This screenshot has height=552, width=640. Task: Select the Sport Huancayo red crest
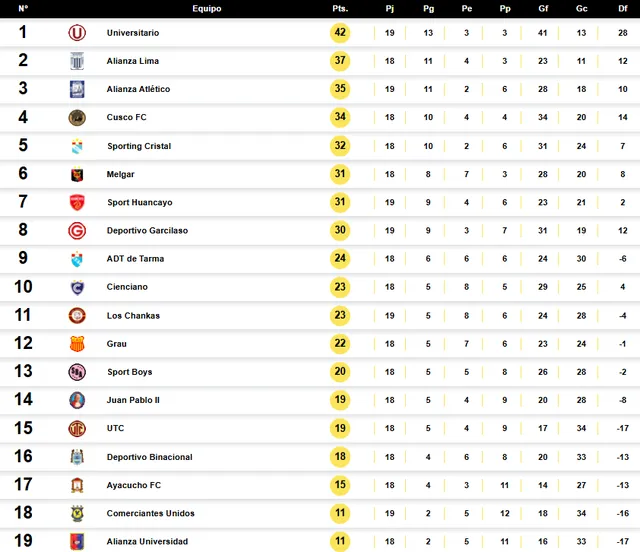tap(77, 203)
